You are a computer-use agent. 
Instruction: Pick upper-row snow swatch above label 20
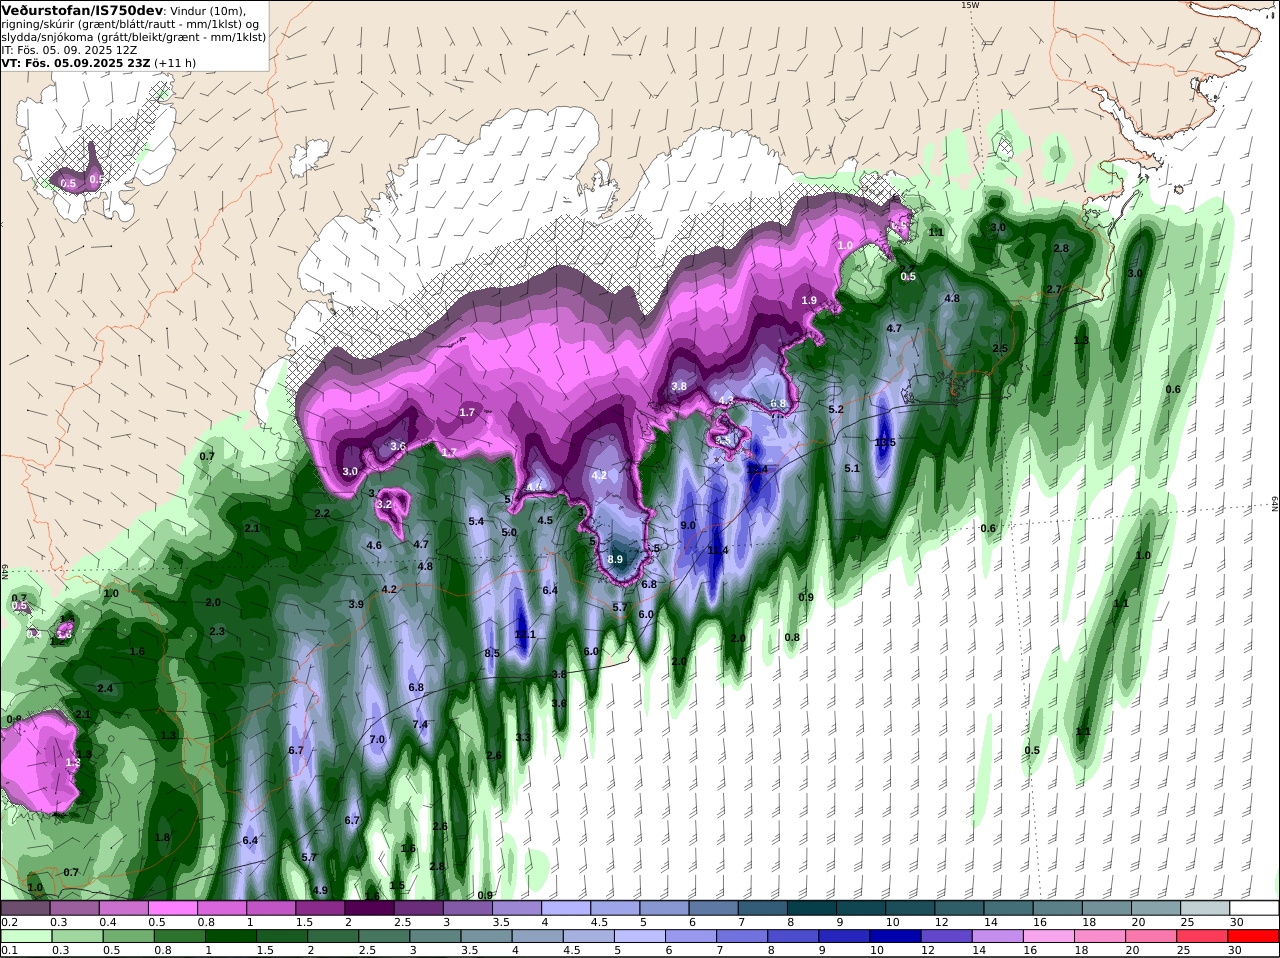click(1156, 908)
